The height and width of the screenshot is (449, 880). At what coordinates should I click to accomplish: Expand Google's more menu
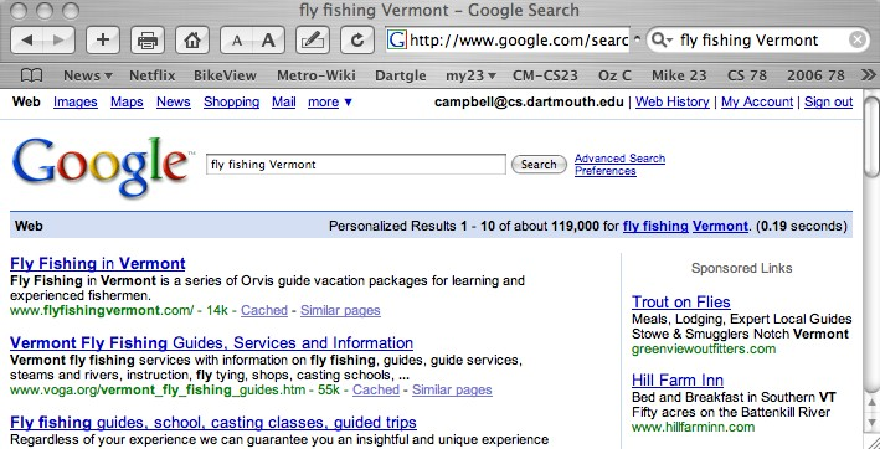pos(329,102)
